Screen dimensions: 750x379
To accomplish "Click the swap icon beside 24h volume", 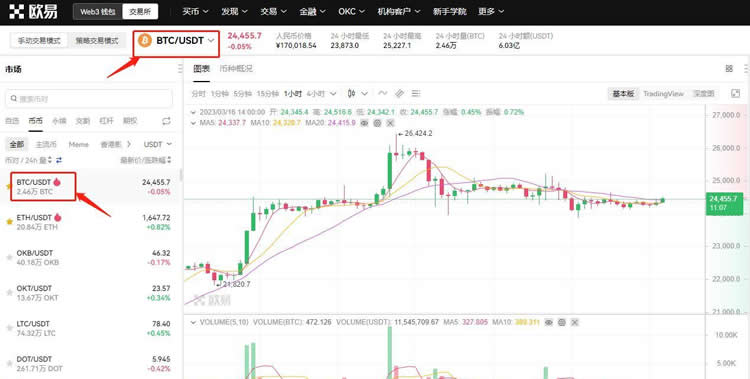I will pyautogui.click(x=59, y=160).
